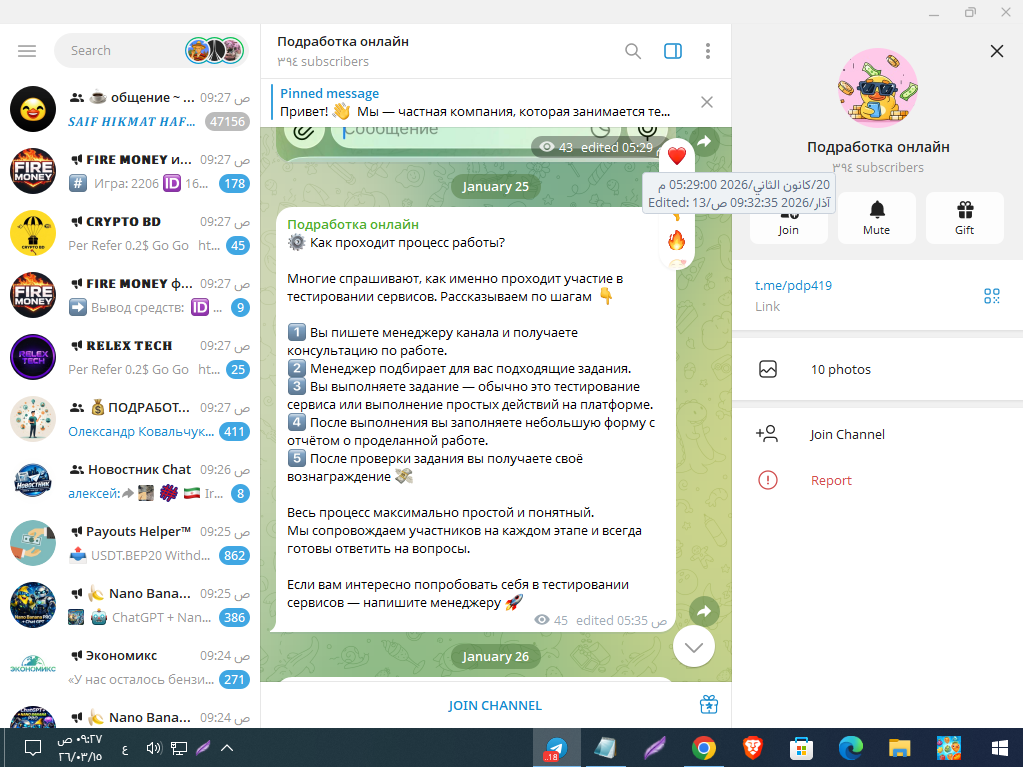Open Microsoft Edge from the taskbar
This screenshot has width=1023, height=767.
[x=850, y=748]
